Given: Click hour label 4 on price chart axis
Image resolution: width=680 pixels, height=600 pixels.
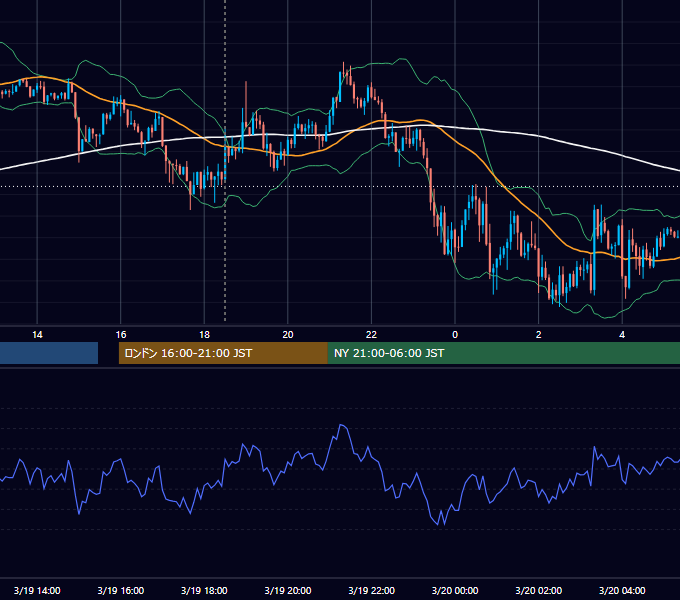Looking at the screenshot, I should coord(622,335).
